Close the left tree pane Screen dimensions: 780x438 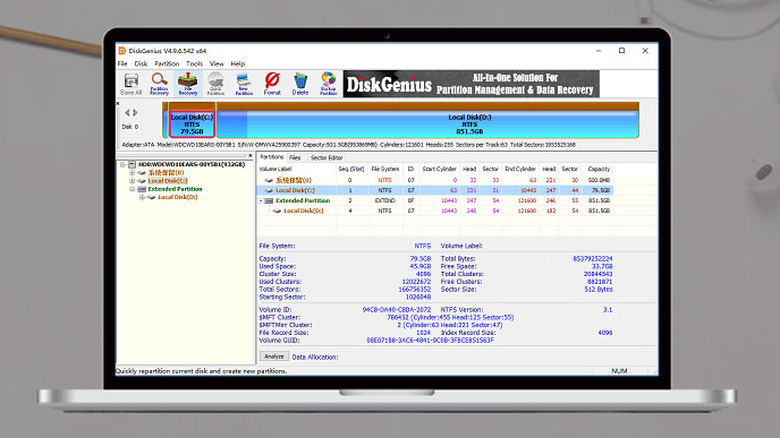[x=250, y=156]
